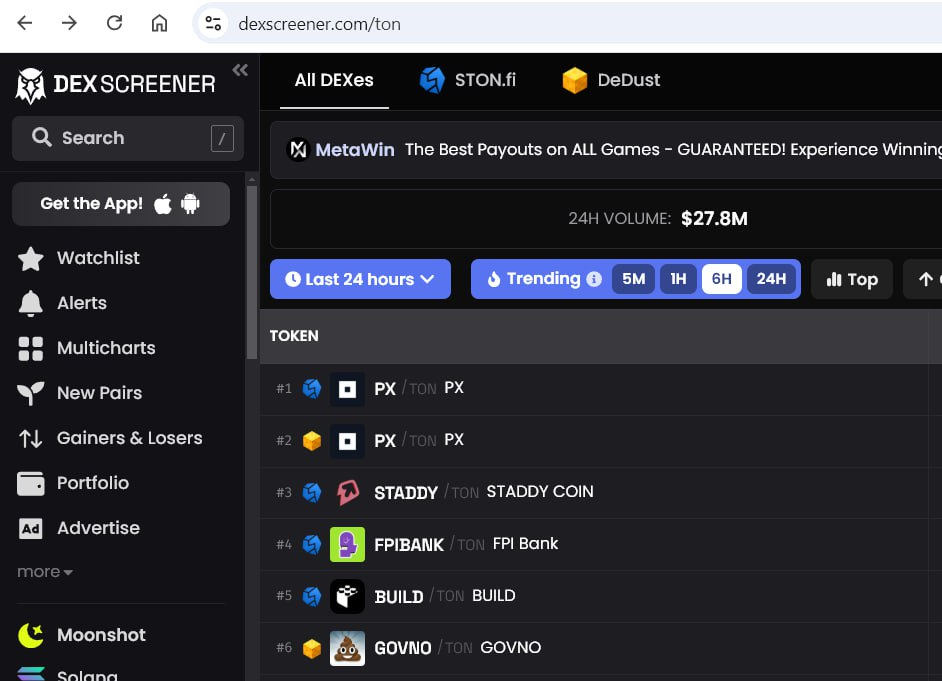Select the 6H trending timeframe
942x681 pixels.
(722, 279)
